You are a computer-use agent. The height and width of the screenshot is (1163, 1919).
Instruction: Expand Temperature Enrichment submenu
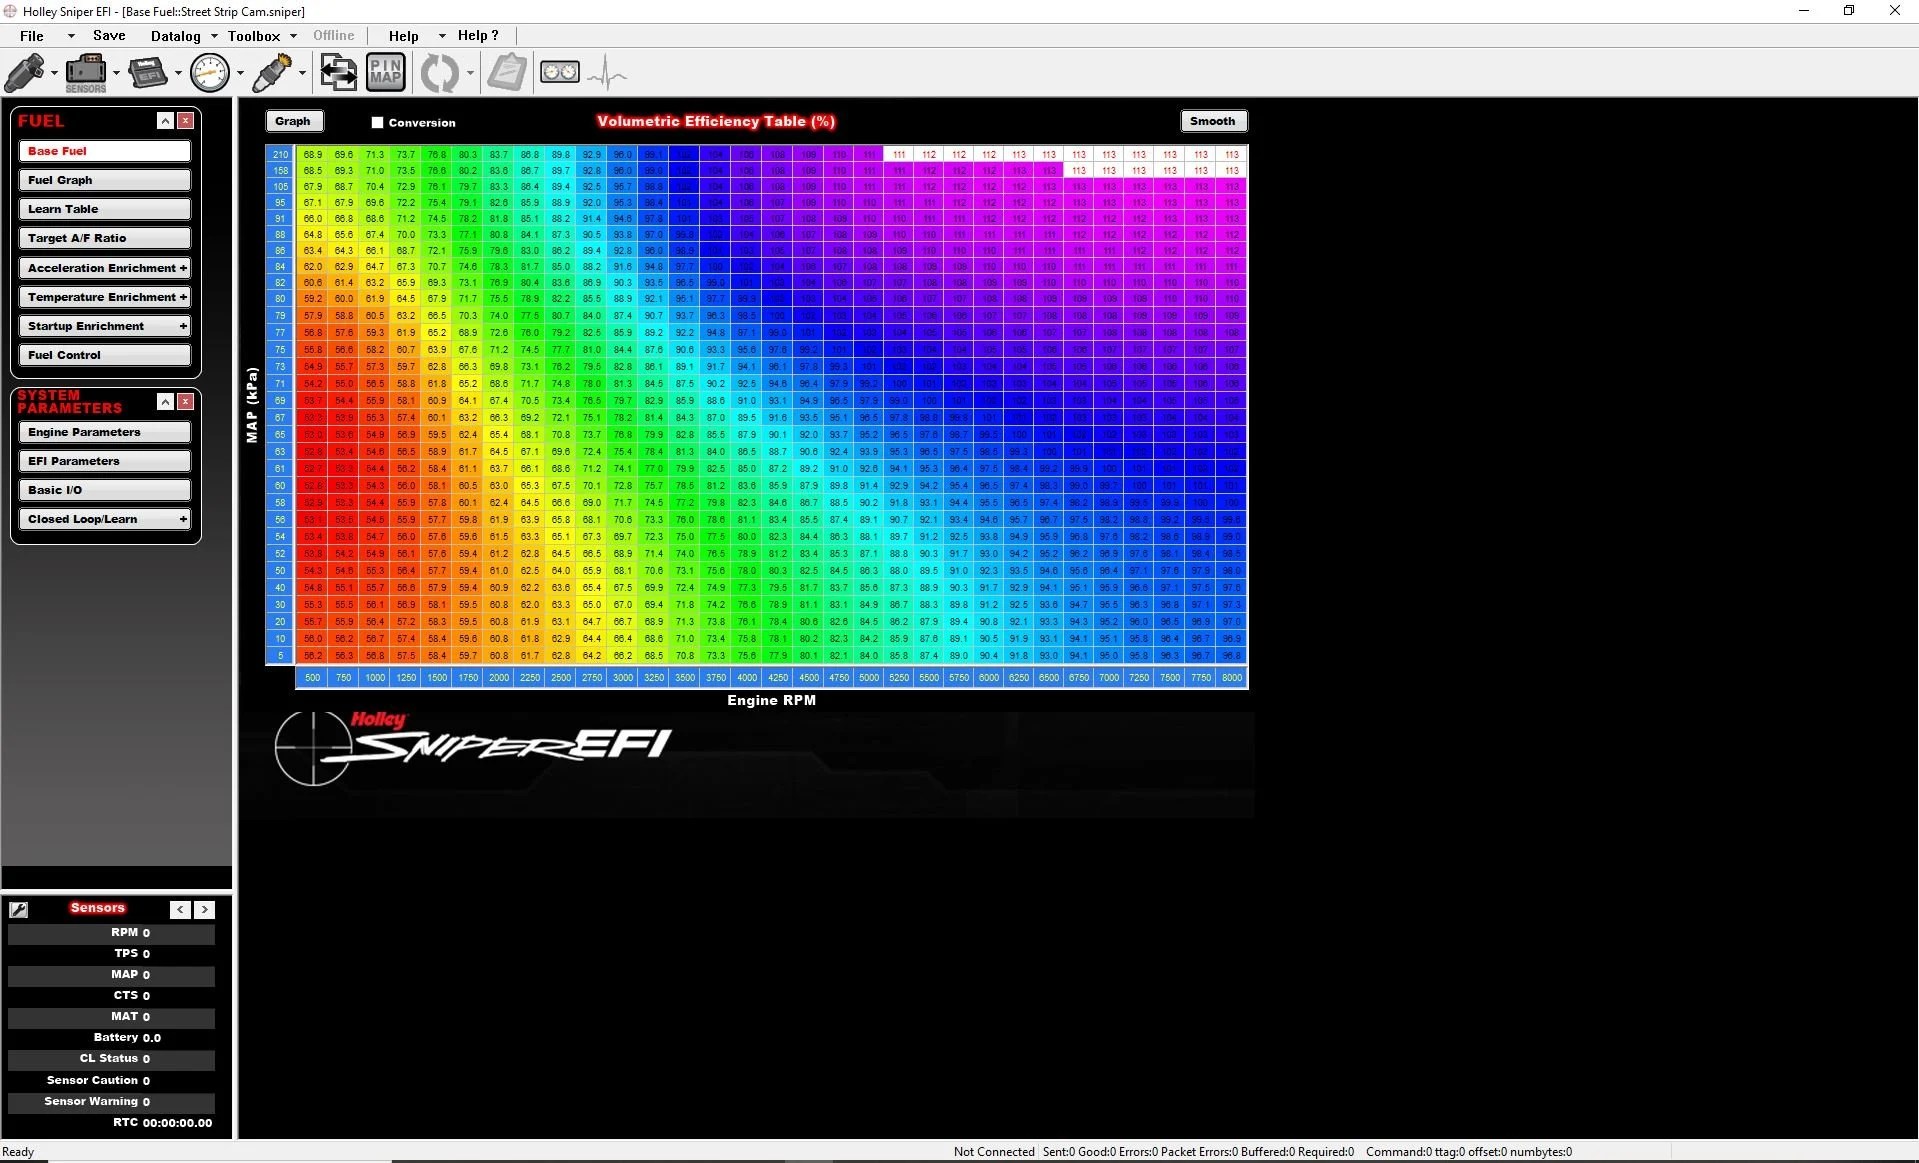(183, 297)
